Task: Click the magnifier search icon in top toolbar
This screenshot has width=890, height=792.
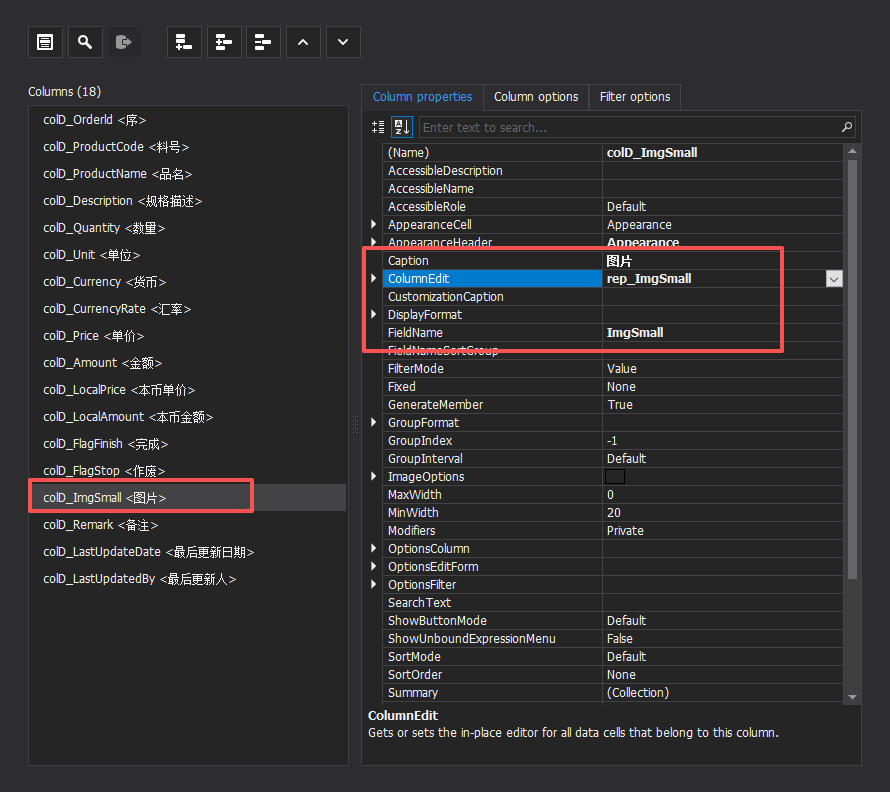Action: tap(85, 41)
